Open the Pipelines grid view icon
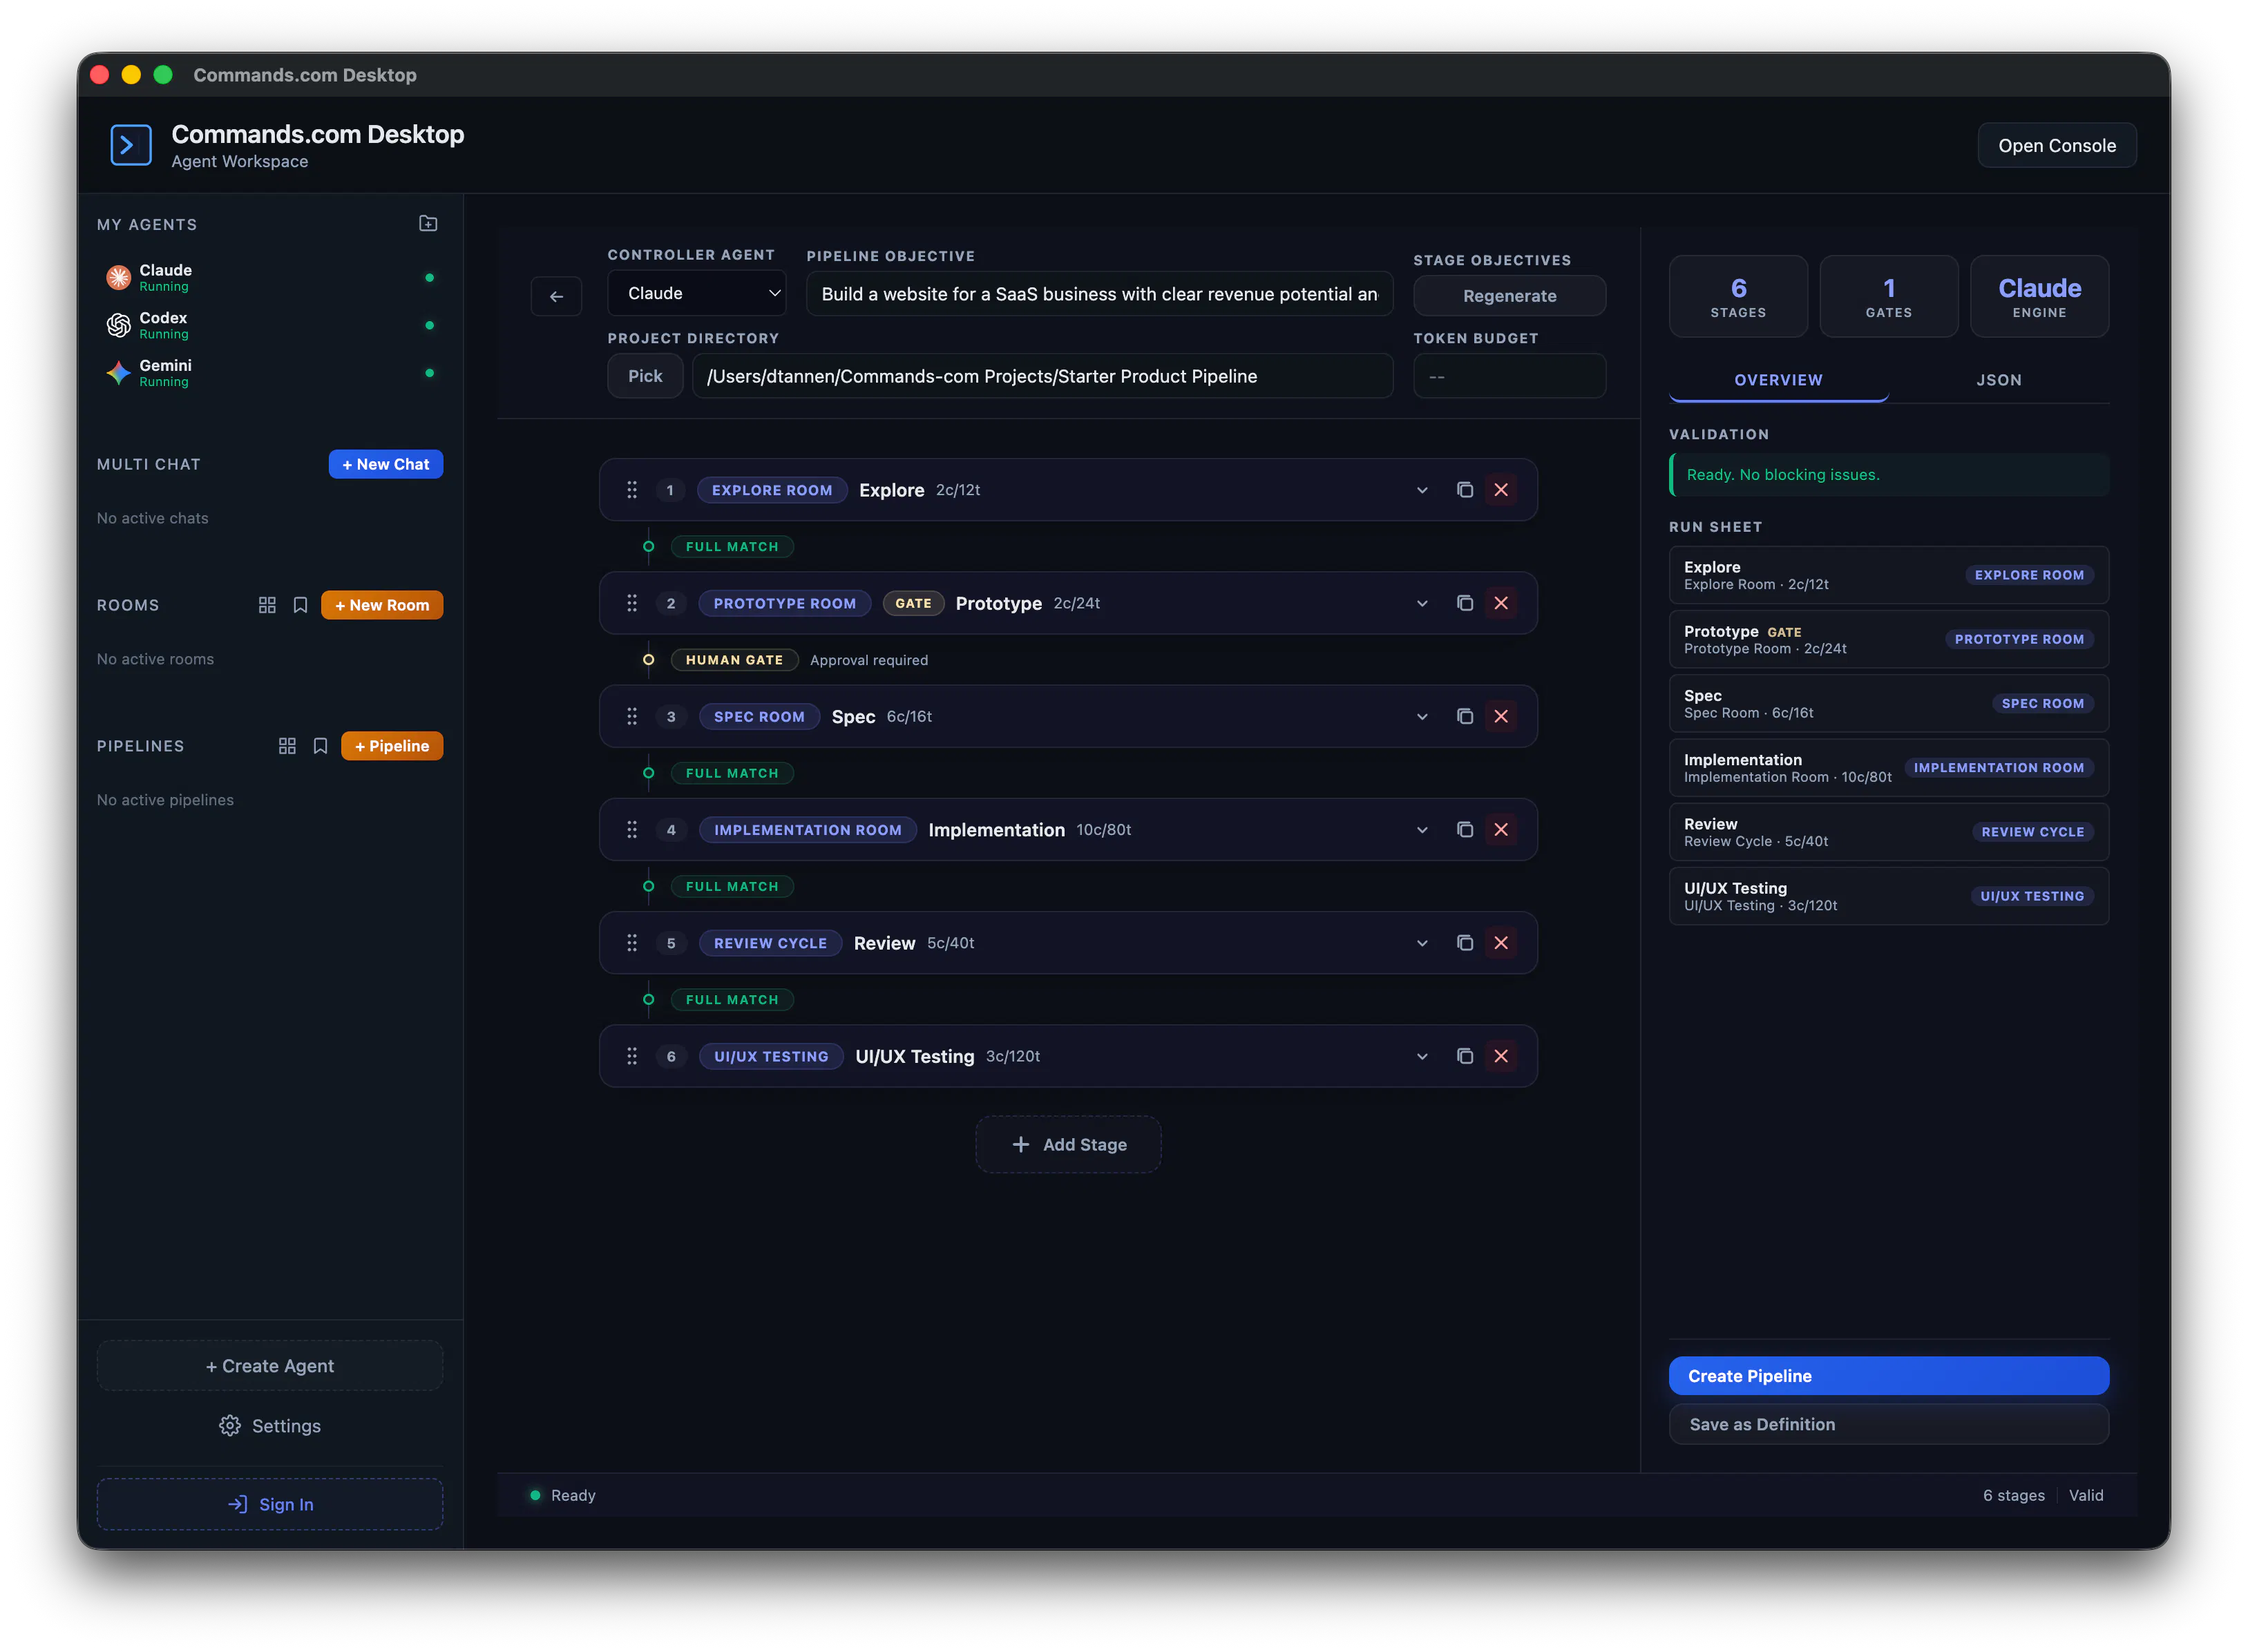Screen dimensions: 2248x1652 [x=287, y=746]
